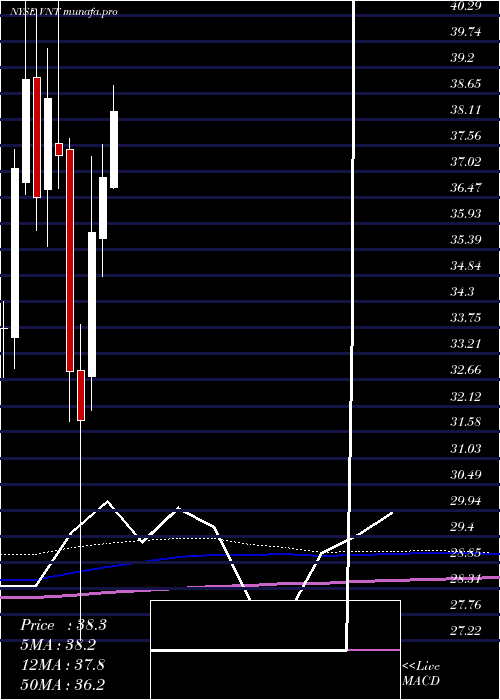Click the 27.22 price axis label

tap(466, 630)
